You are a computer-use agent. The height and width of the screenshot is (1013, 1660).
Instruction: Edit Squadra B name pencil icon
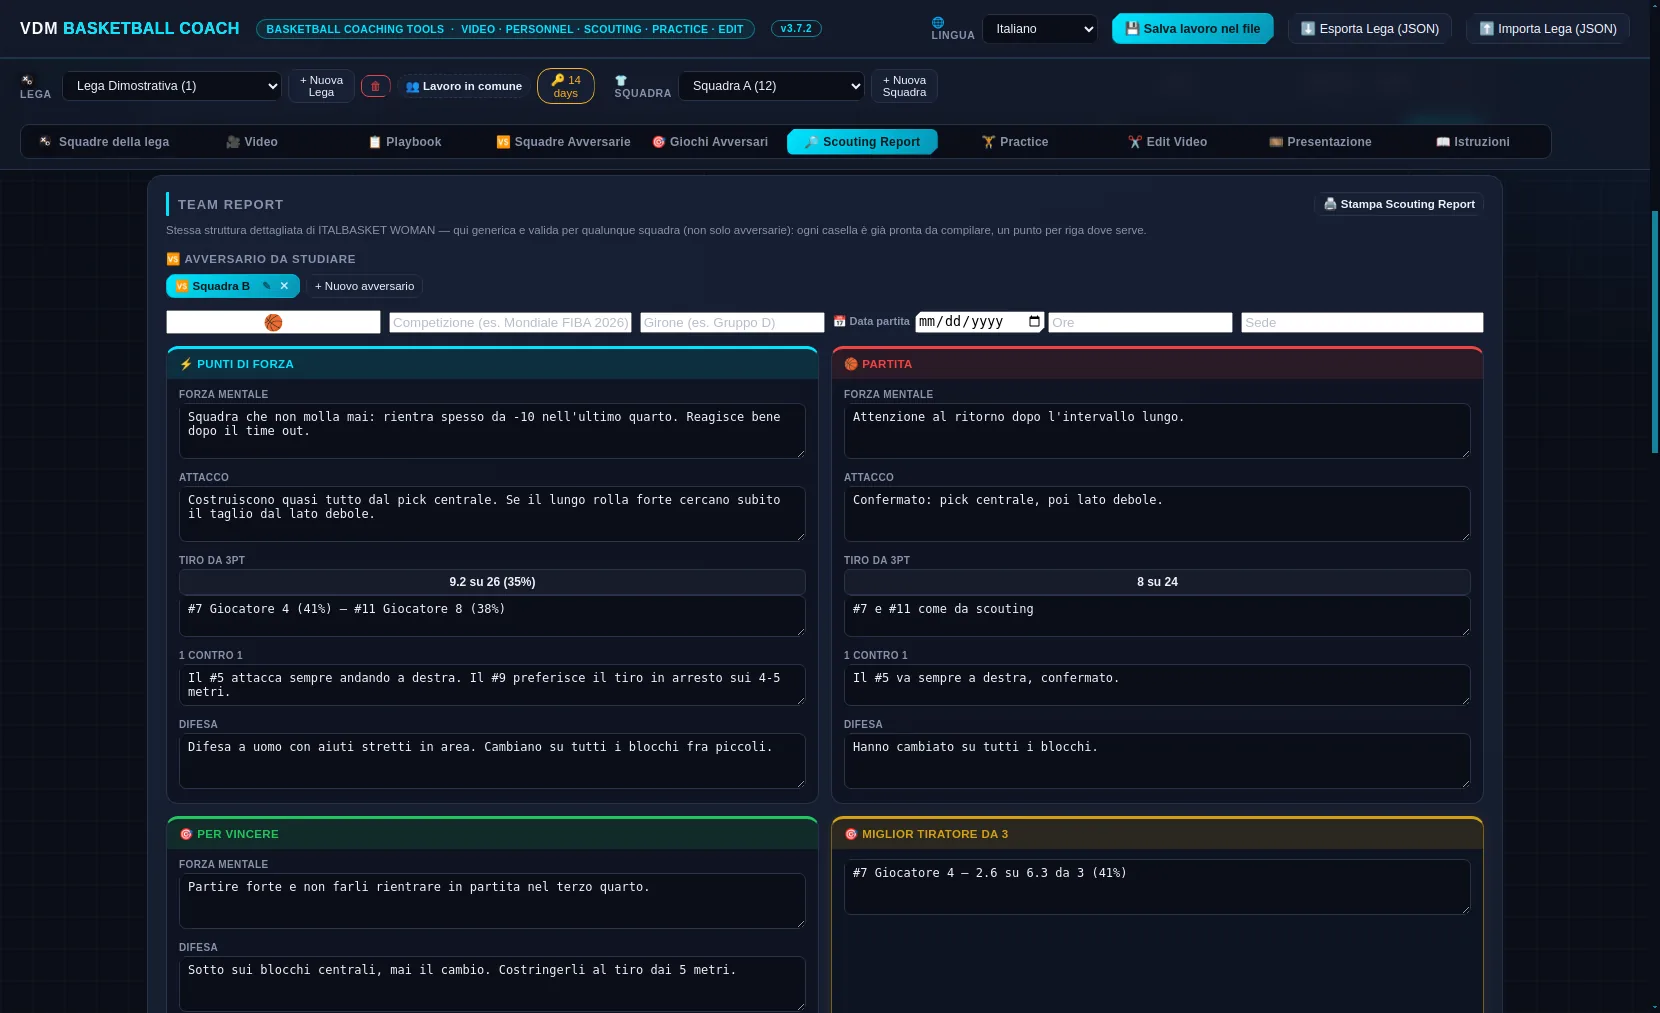267,286
